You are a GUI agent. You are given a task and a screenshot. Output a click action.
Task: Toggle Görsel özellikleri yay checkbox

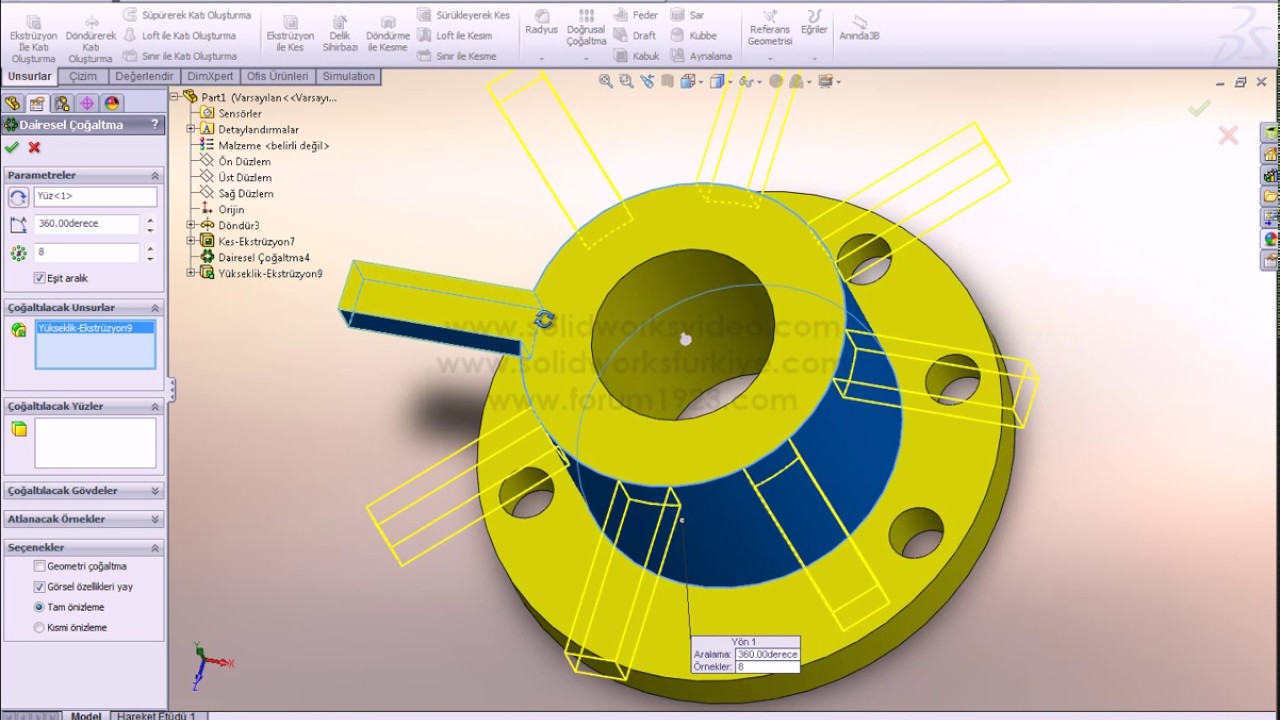39,587
